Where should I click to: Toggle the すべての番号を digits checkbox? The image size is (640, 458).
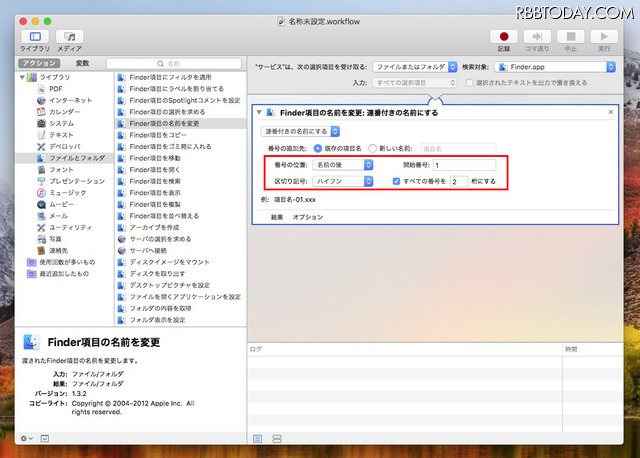(396, 181)
